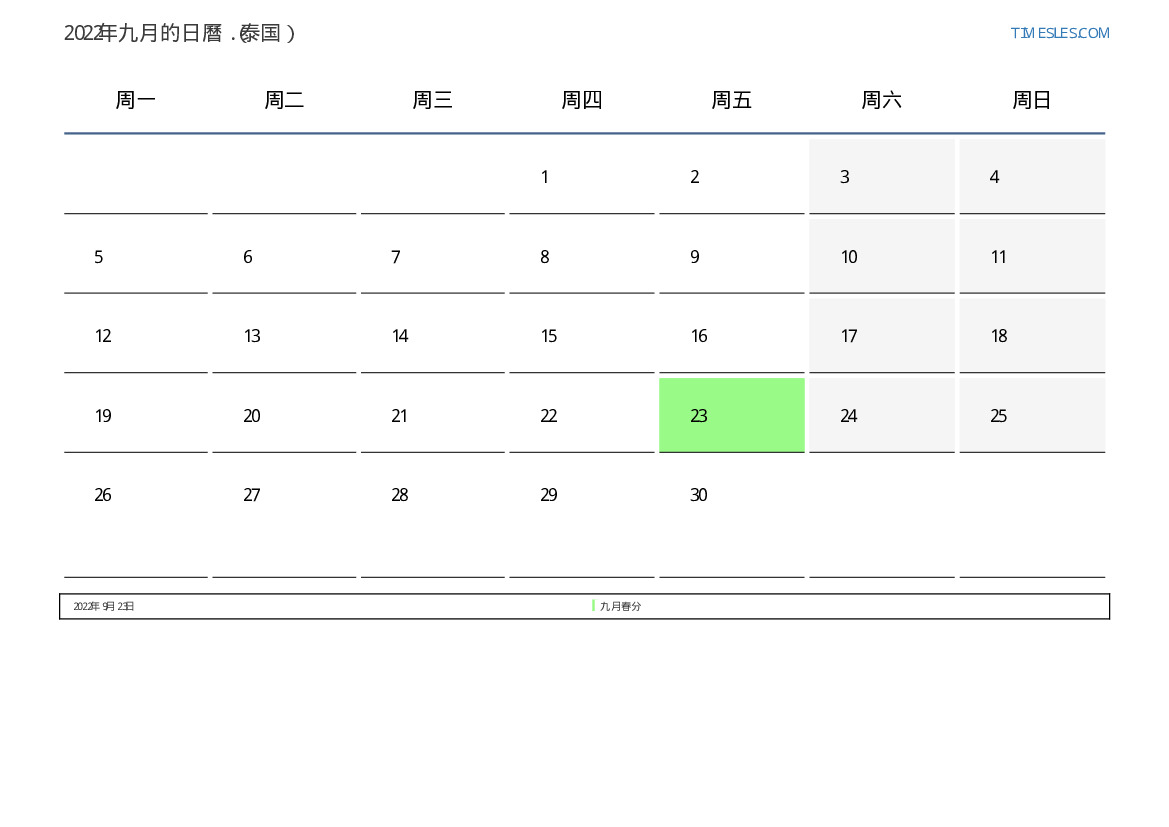Click day 30, the last day

(x=731, y=495)
